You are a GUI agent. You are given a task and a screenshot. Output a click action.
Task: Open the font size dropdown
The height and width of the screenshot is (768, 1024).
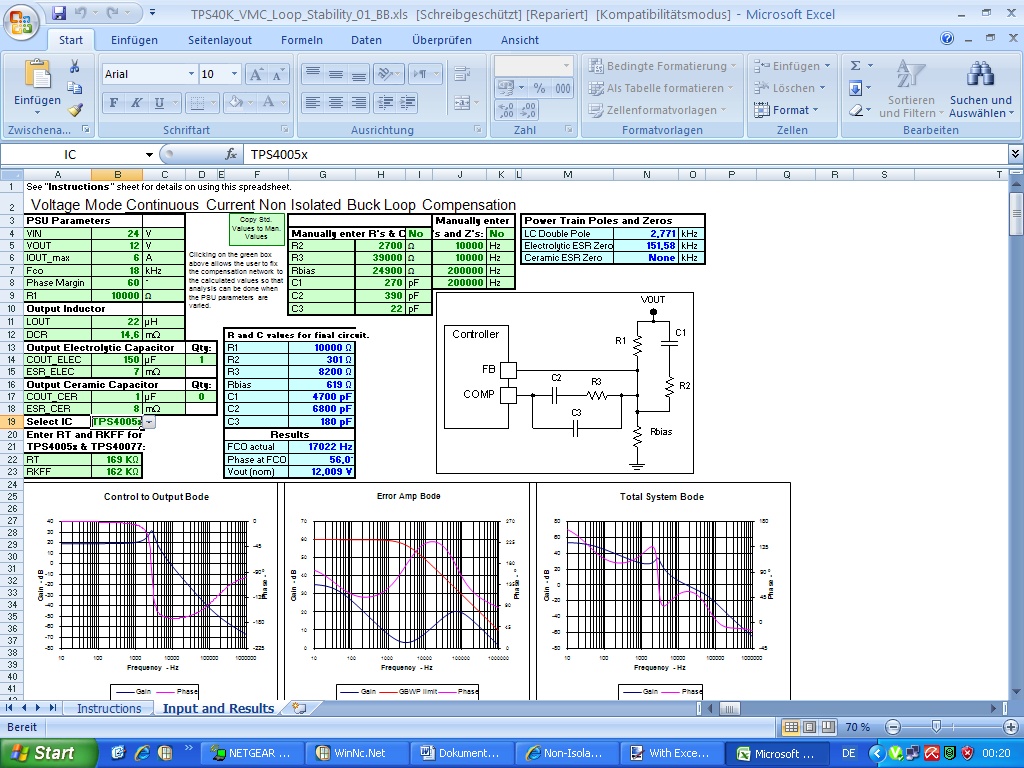coord(234,74)
